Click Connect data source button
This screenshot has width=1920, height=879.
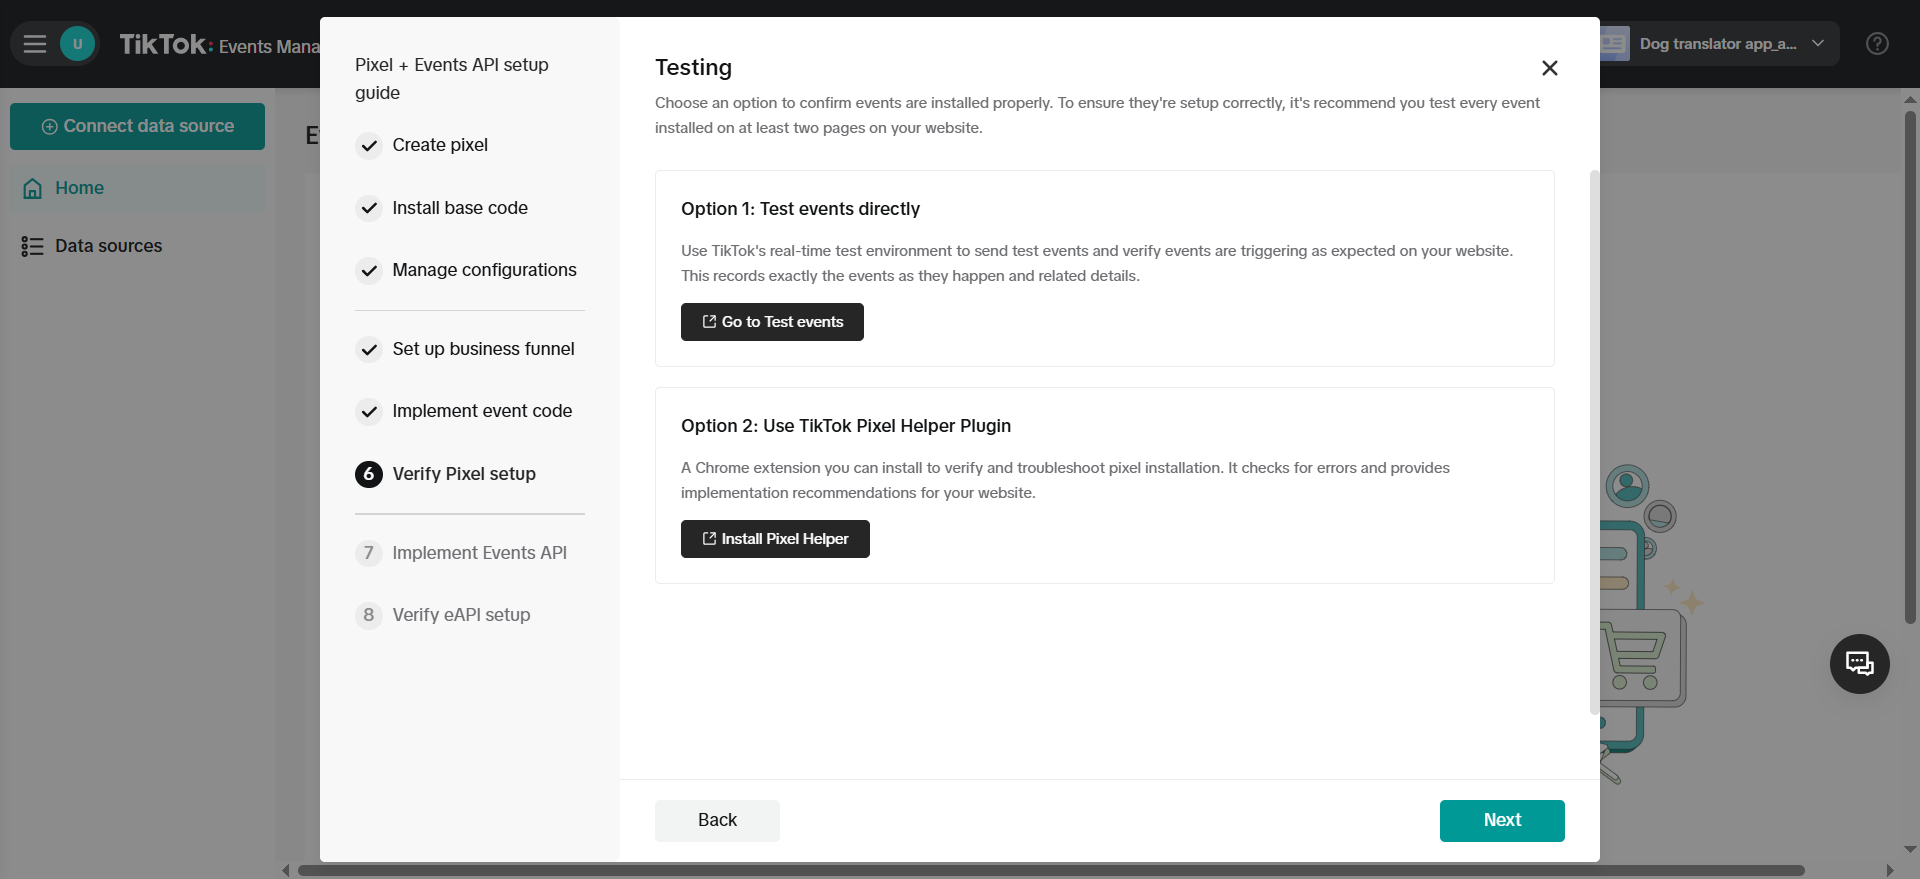coord(137,126)
